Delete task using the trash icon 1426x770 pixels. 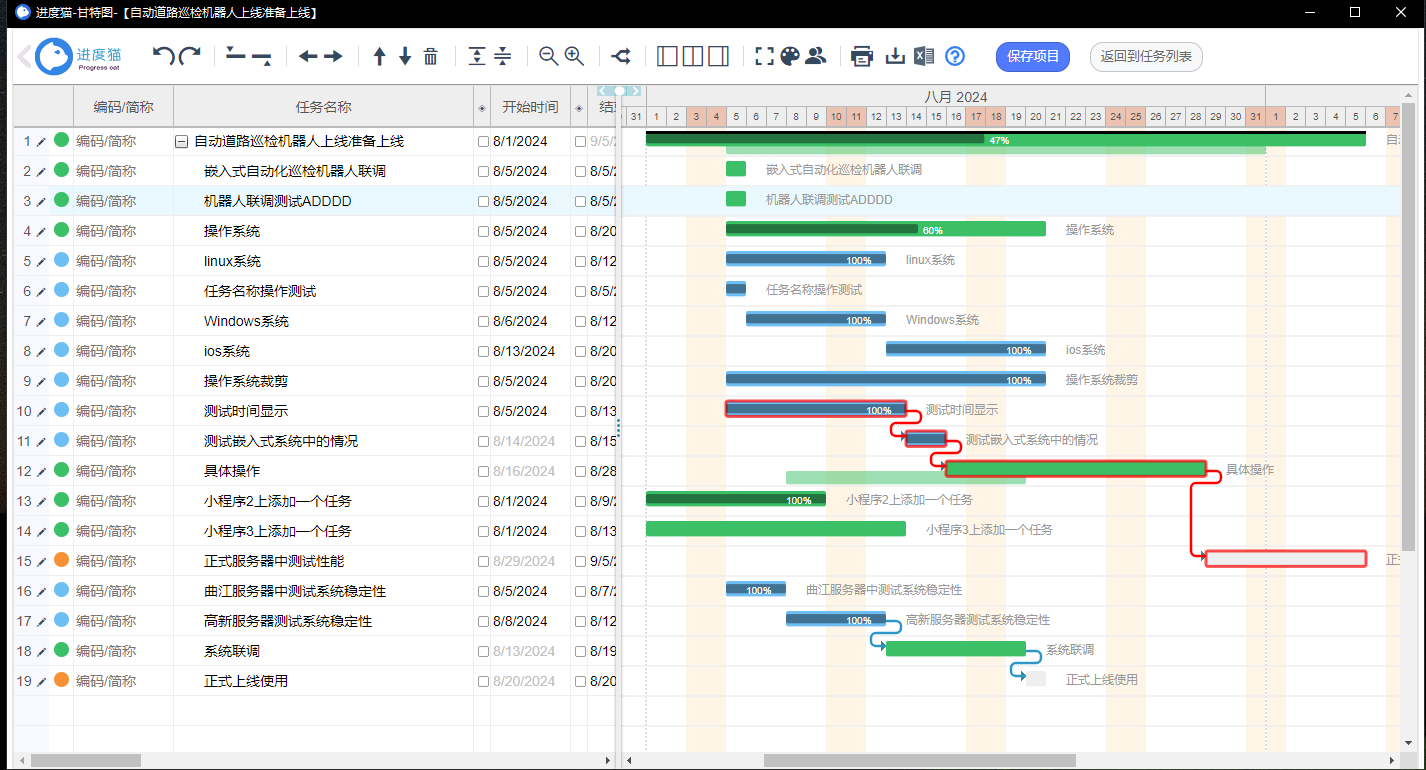431,57
